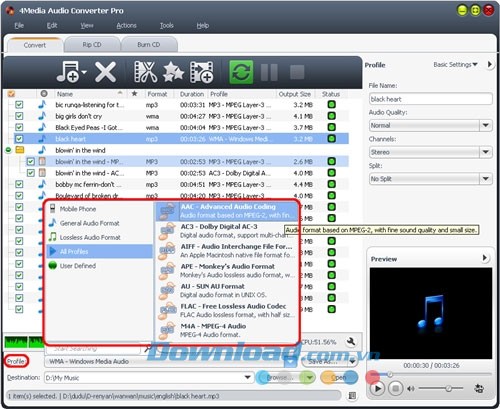
Task: Click the Open destination button
Action: (338, 377)
